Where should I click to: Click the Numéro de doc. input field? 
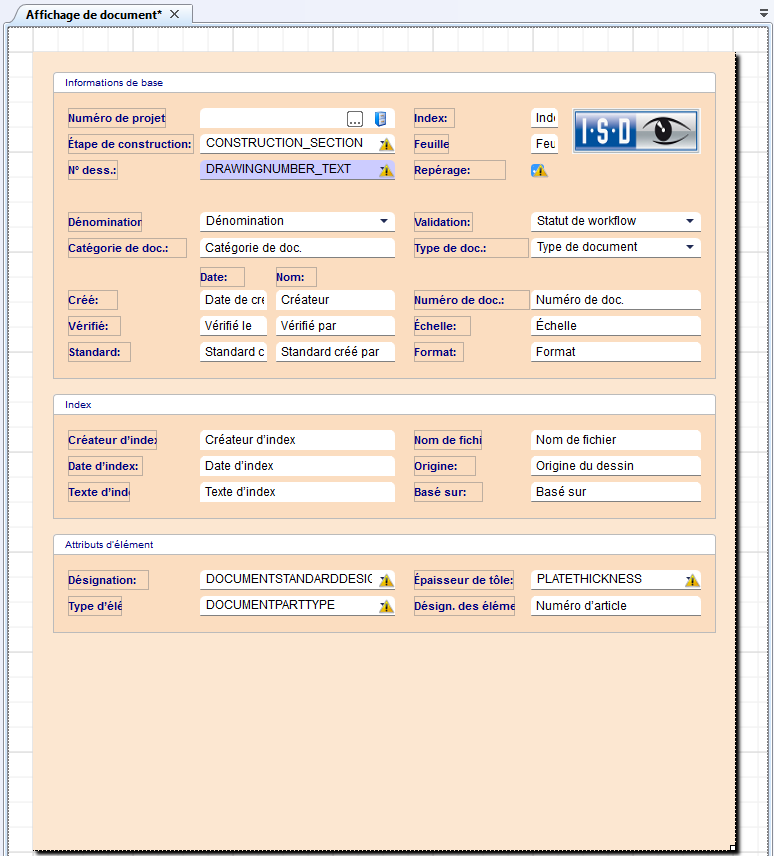pyautogui.click(x=616, y=300)
